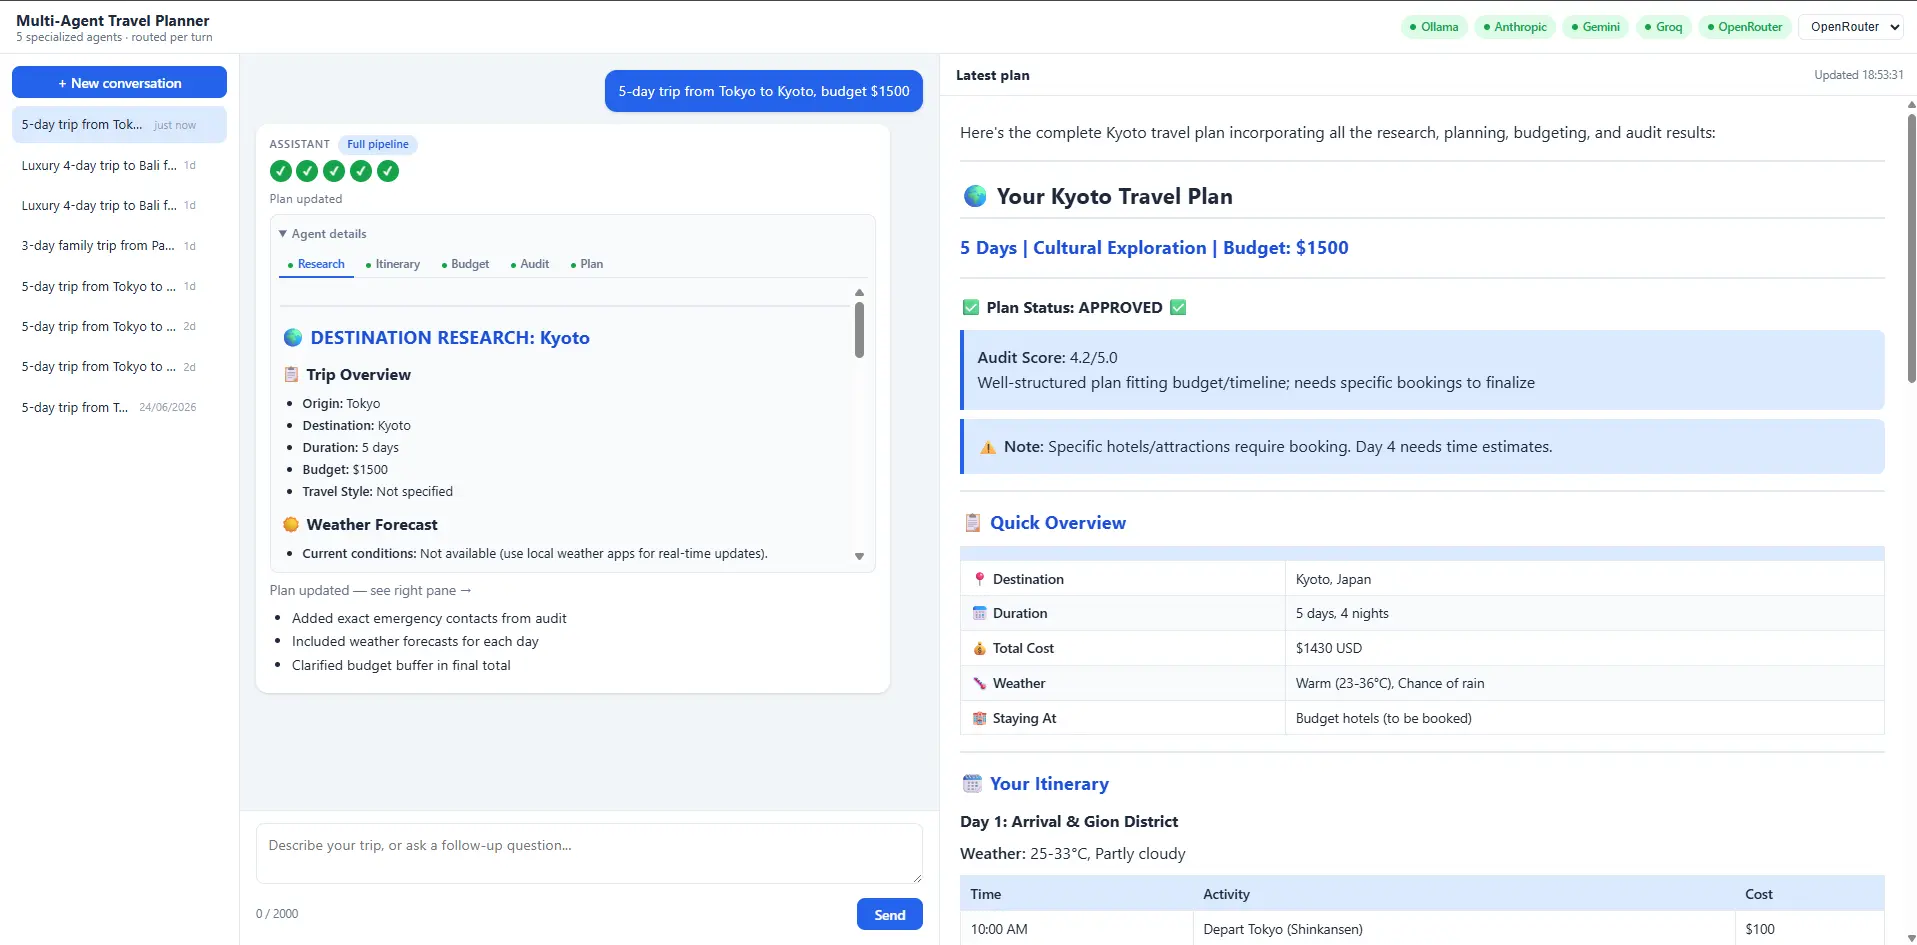Click the globe icon beside DESTINATION RESEARCH: Kyoto
This screenshot has height=945, width=1917.
click(x=293, y=338)
